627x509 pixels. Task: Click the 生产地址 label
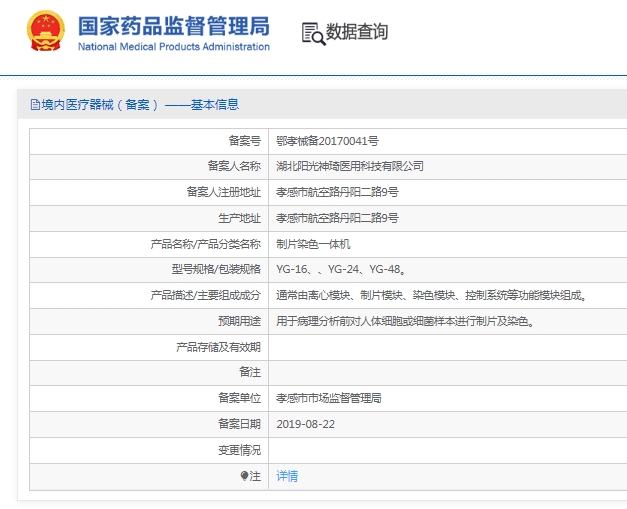pyautogui.click(x=239, y=218)
